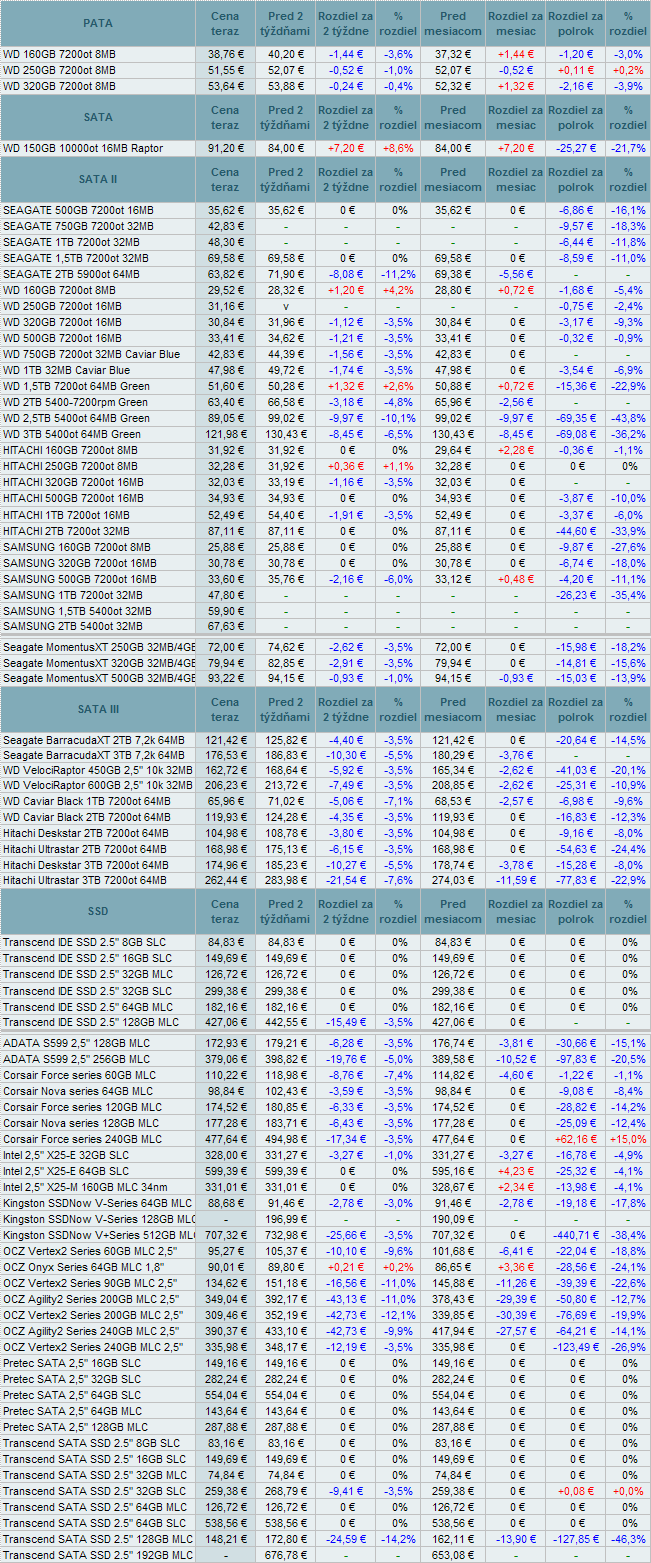Select HITACHI 2TB 7200ot 32MB row name
Screen dimensions: 651x1563
(x=66, y=530)
